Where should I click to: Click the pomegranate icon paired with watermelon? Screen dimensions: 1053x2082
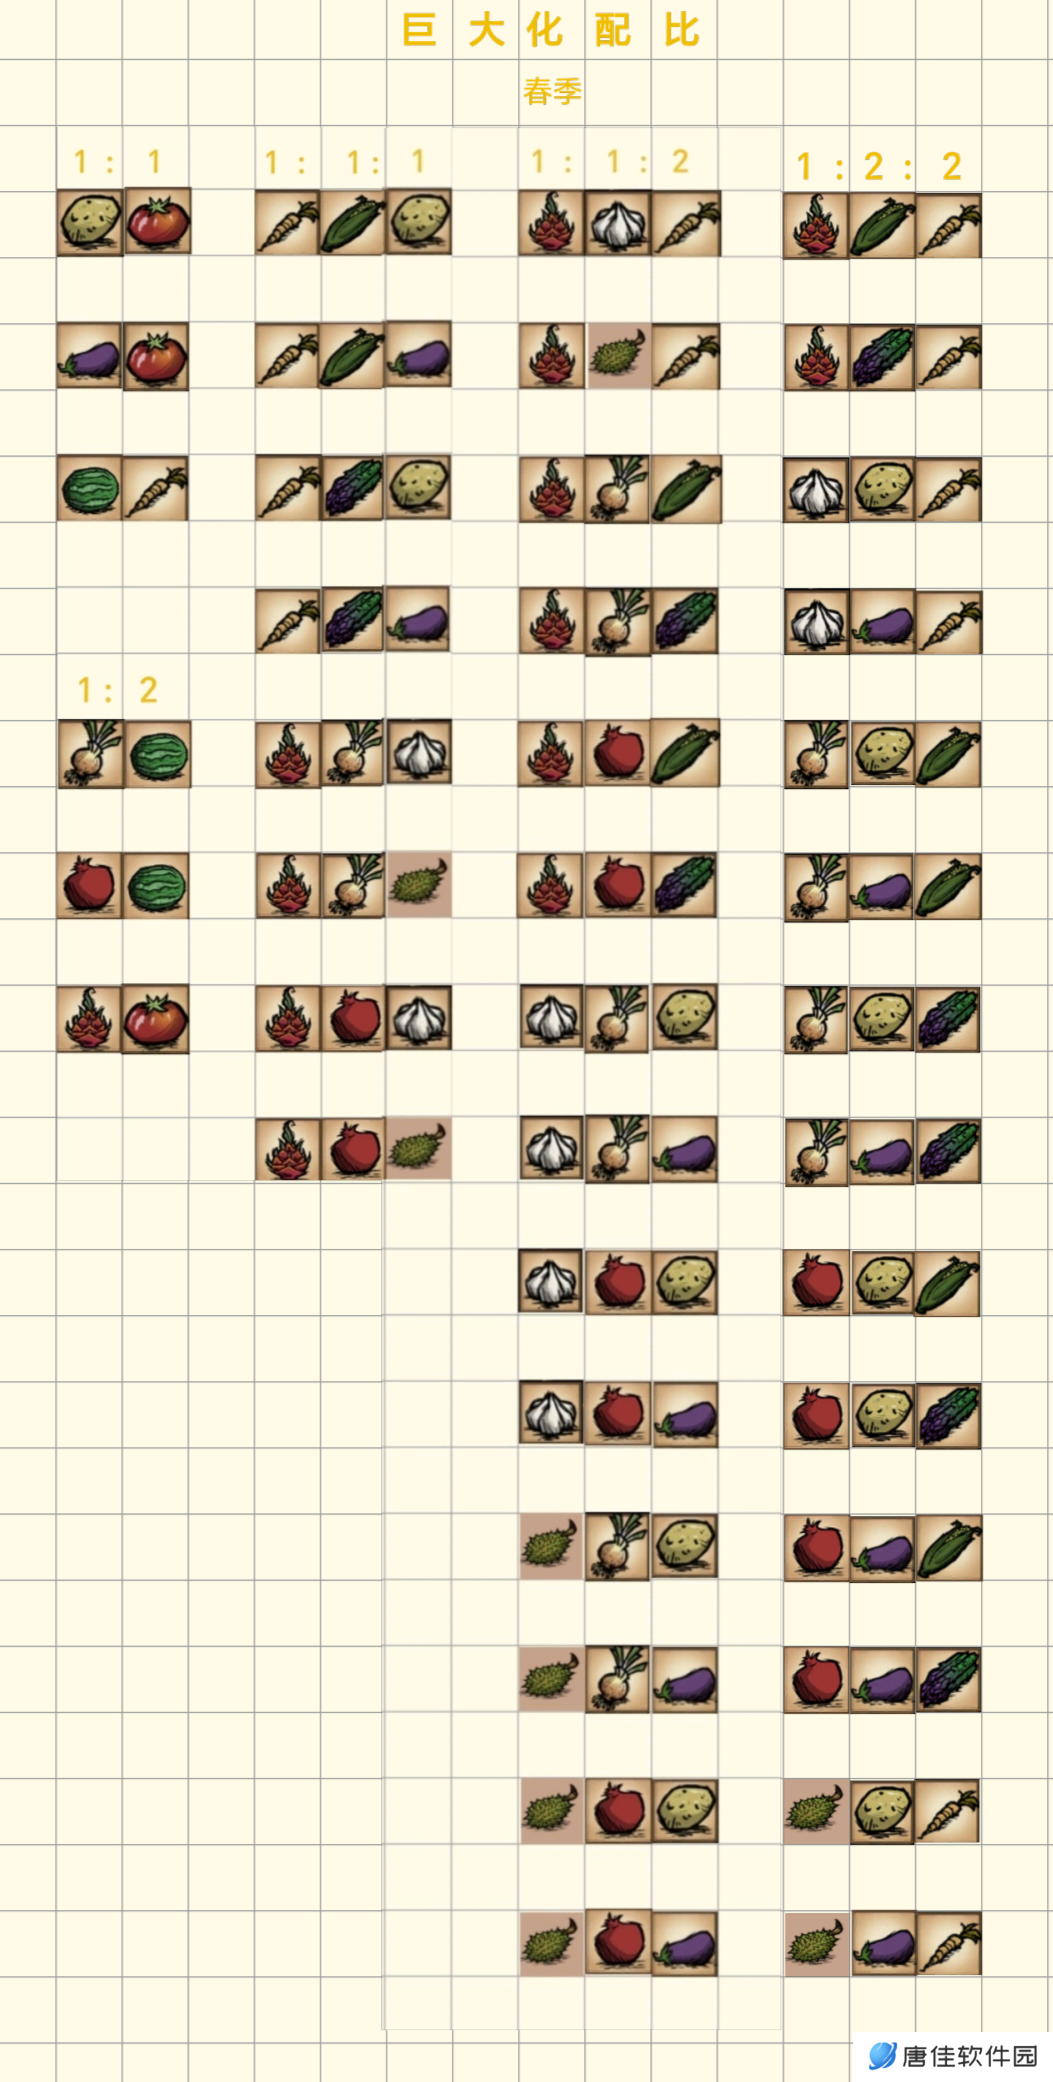(x=90, y=886)
